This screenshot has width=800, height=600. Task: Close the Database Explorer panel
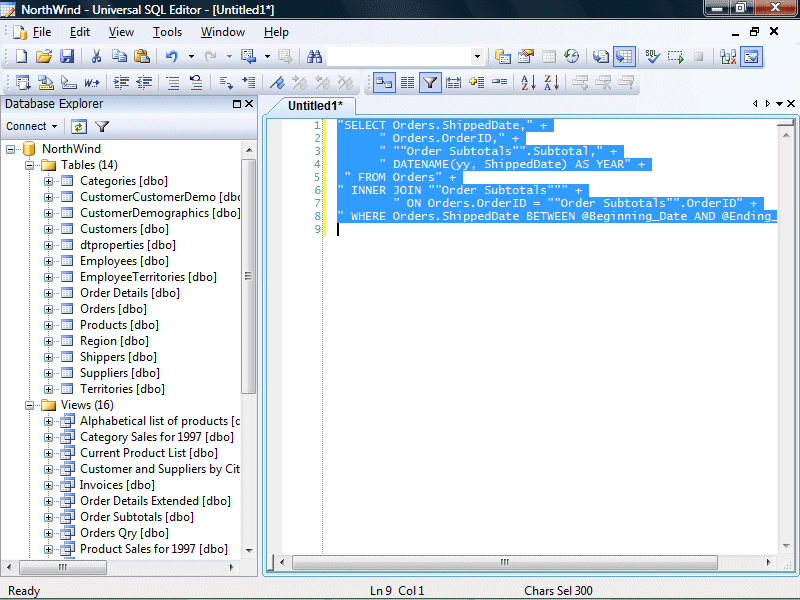point(249,104)
